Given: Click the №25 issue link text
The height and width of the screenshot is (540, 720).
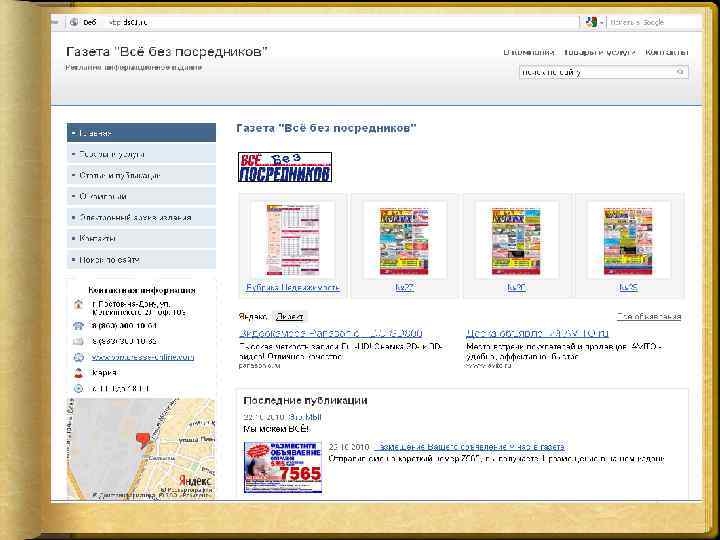Looking at the screenshot, I should 628,288.
